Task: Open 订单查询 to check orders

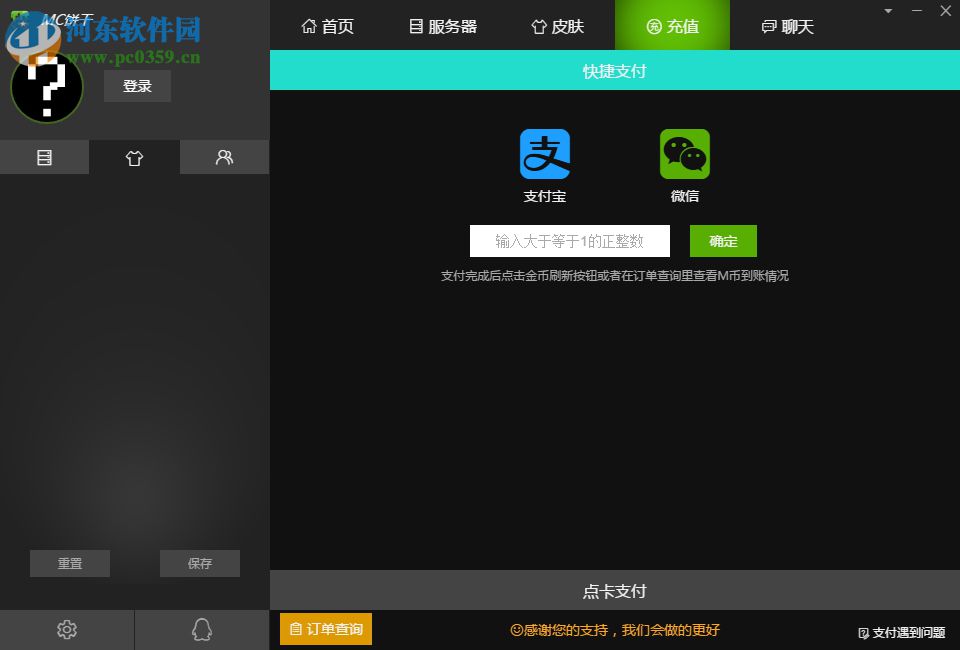Action: pyautogui.click(x=325, y=629)
